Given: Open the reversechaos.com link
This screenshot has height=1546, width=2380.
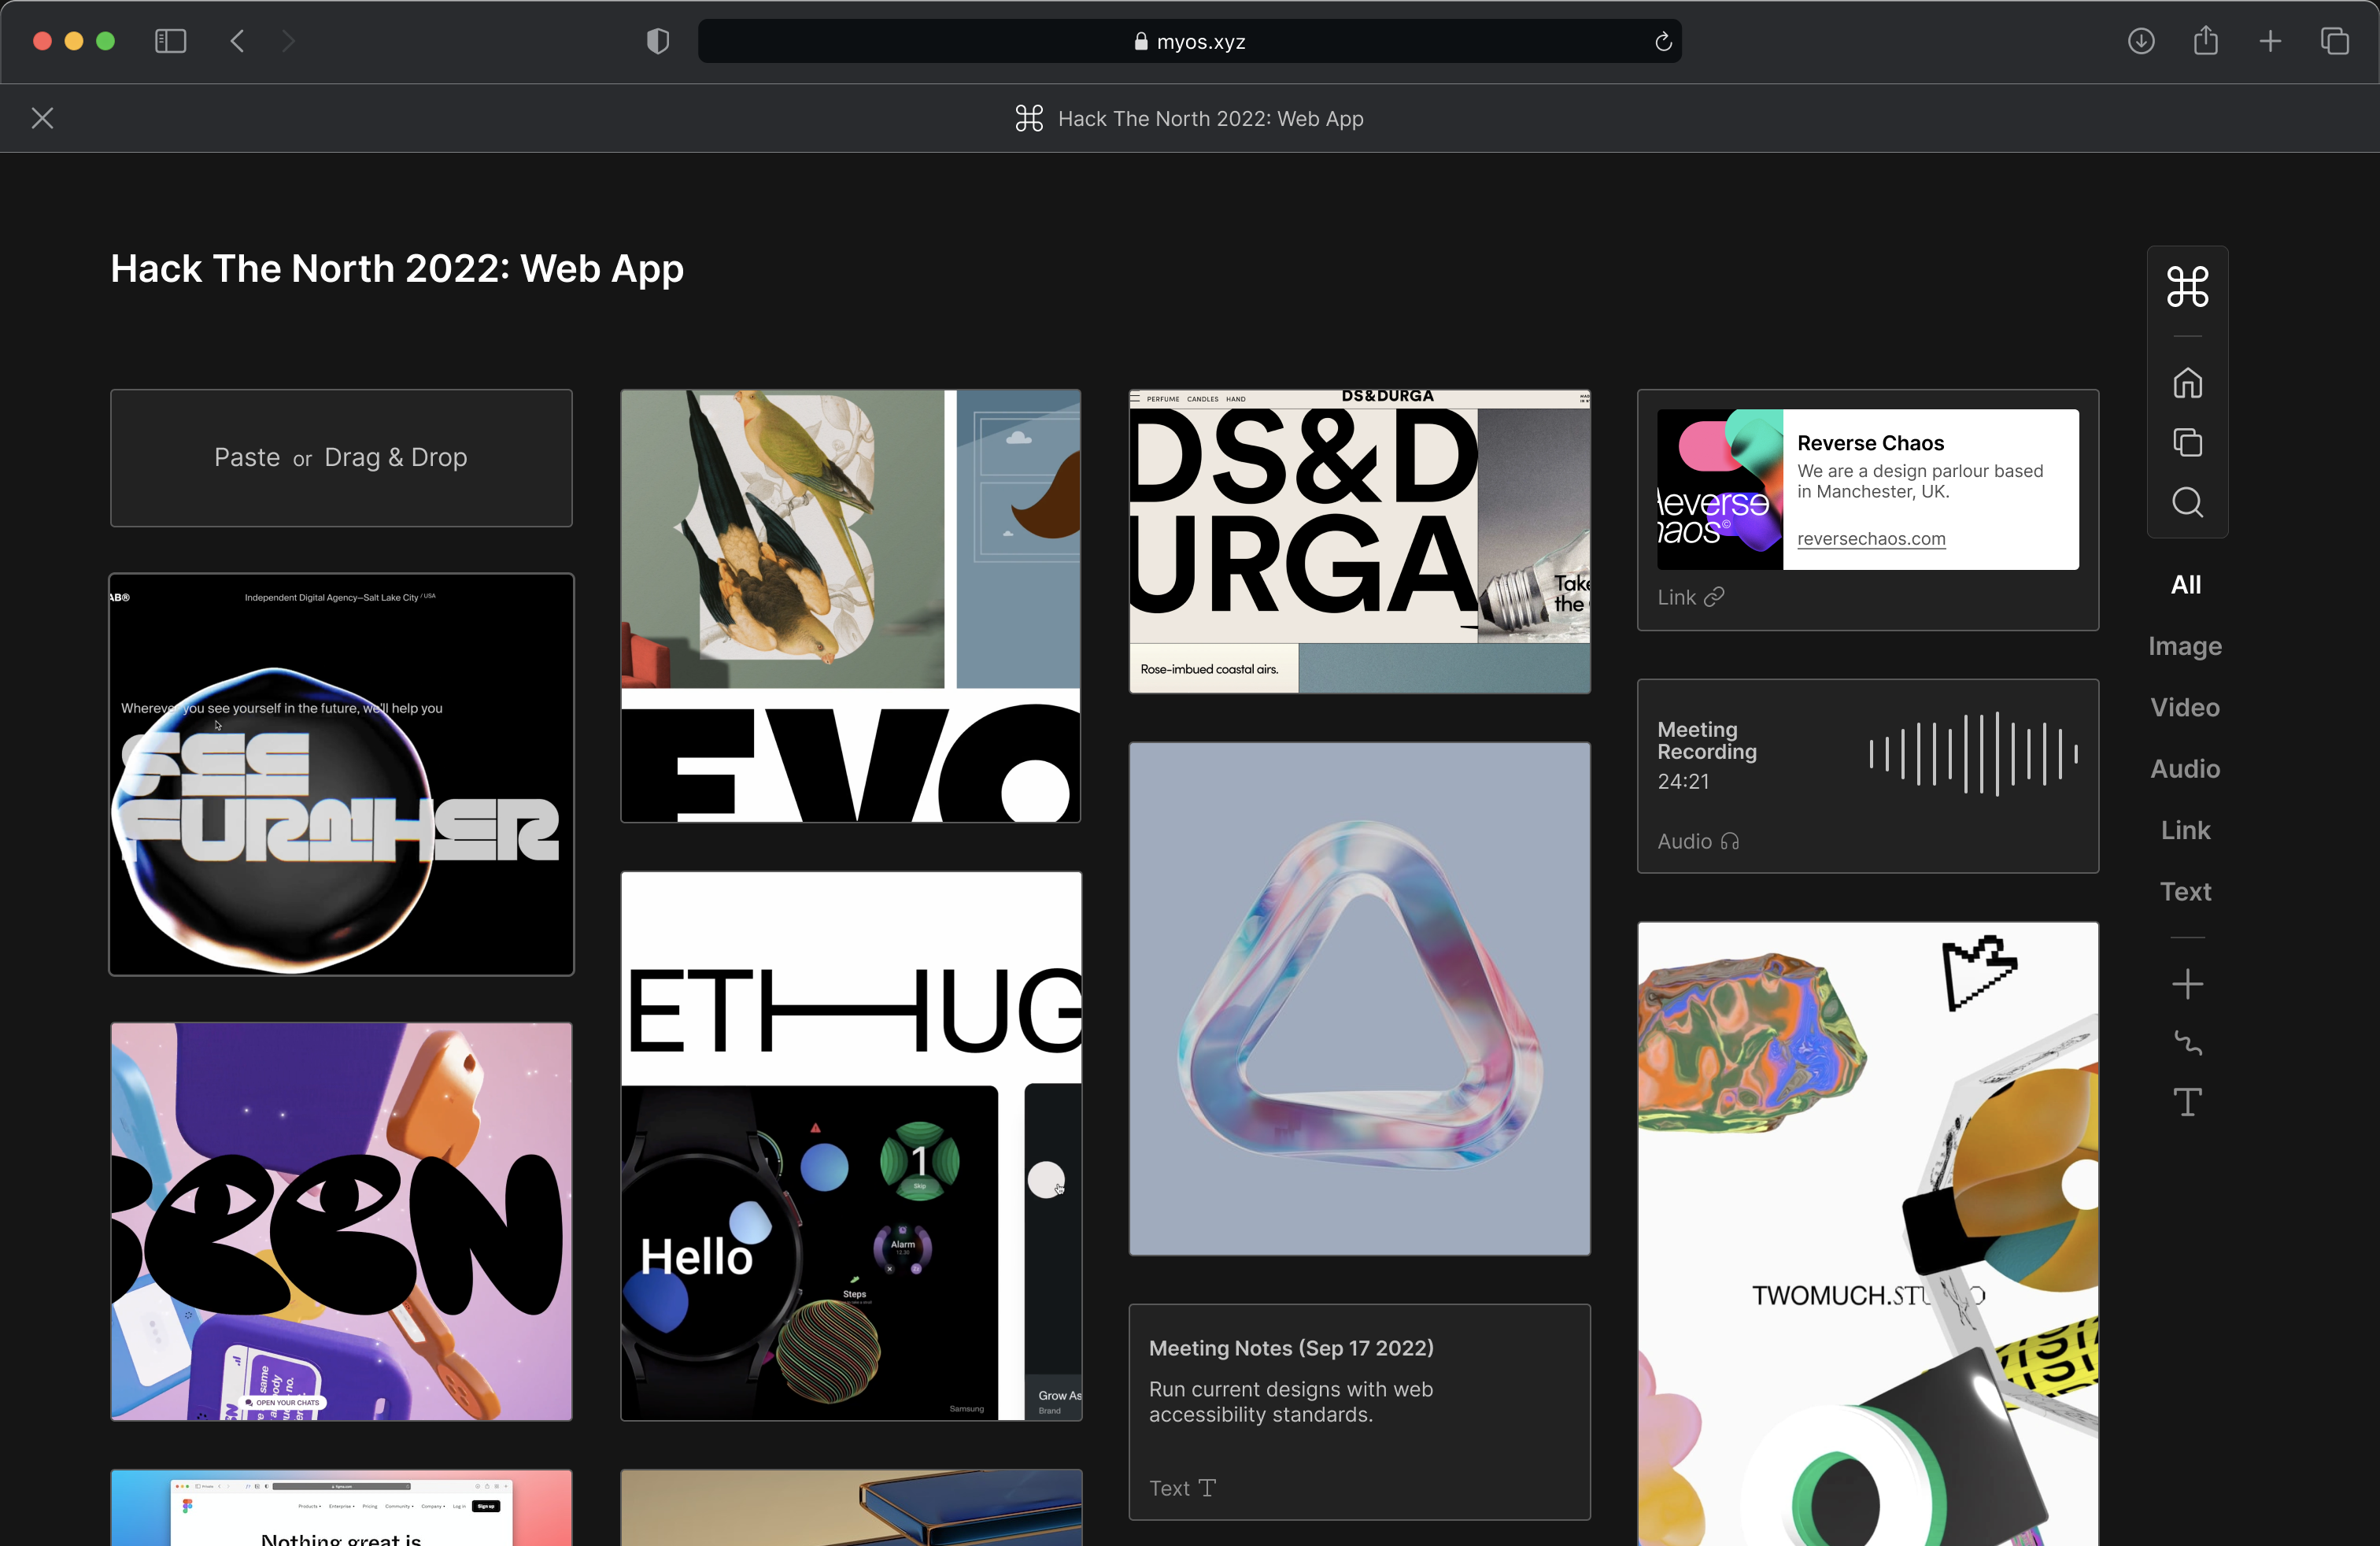Looking at the screenshot, I should 1871,539.
